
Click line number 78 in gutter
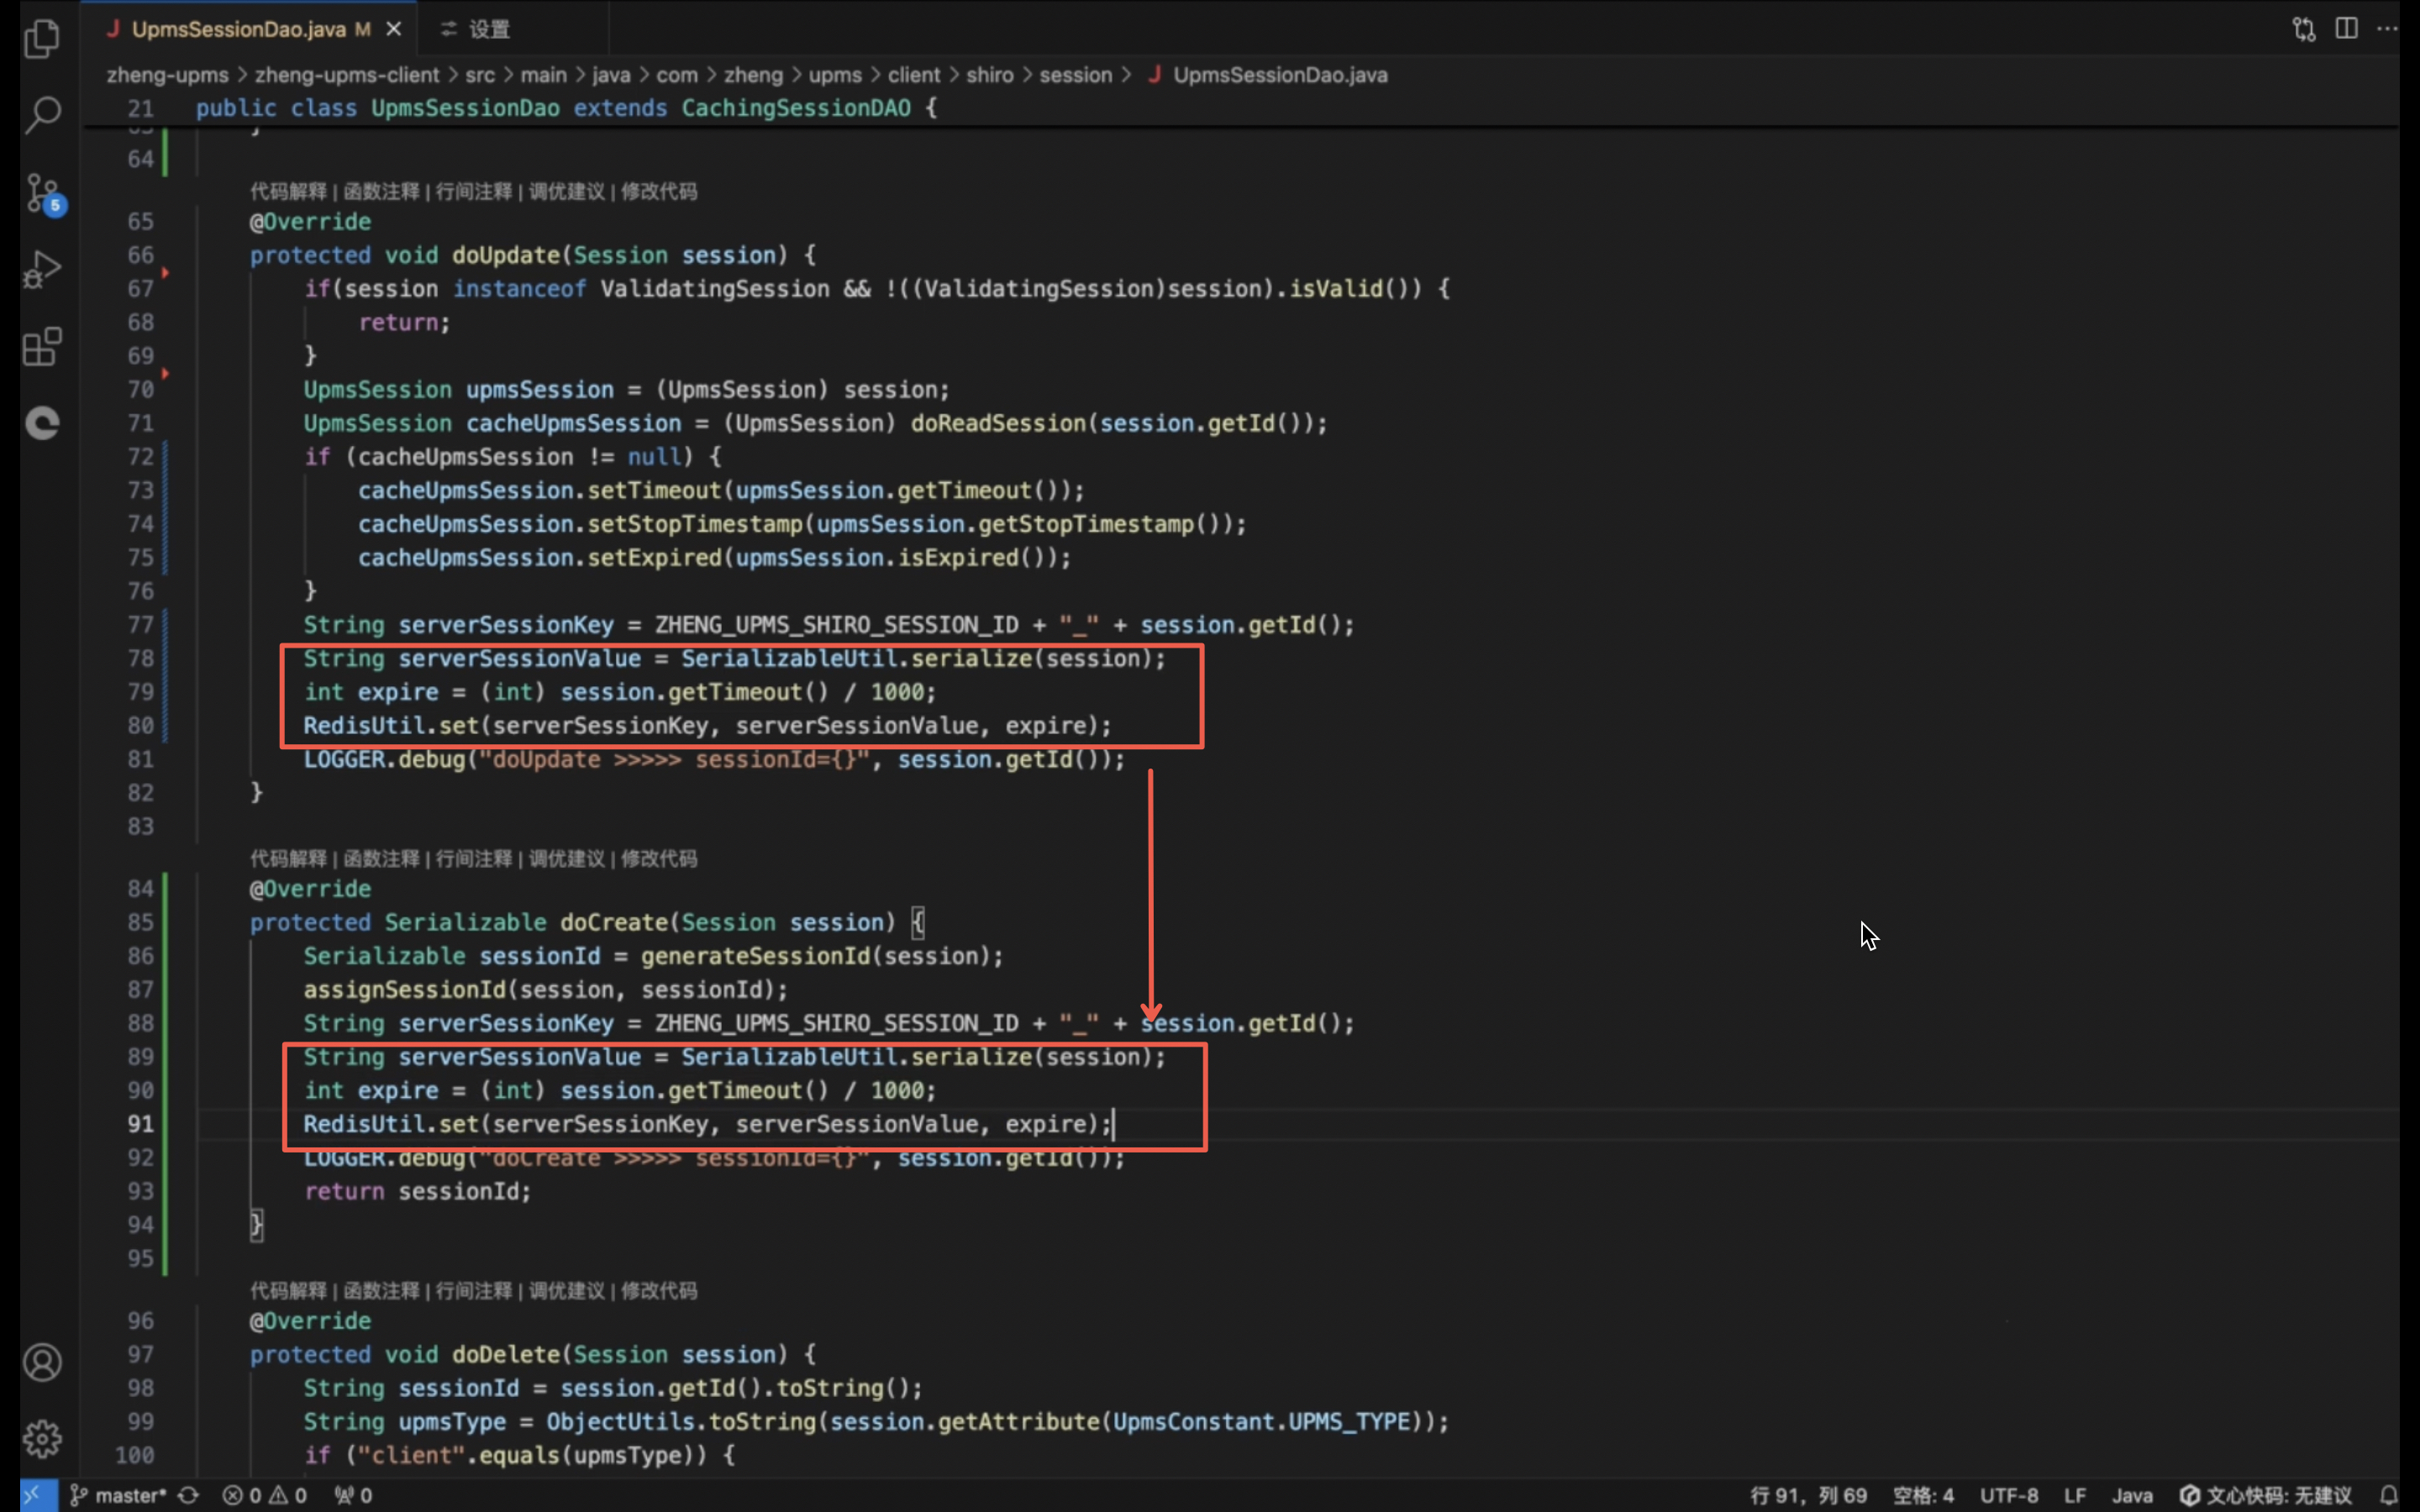140,658
